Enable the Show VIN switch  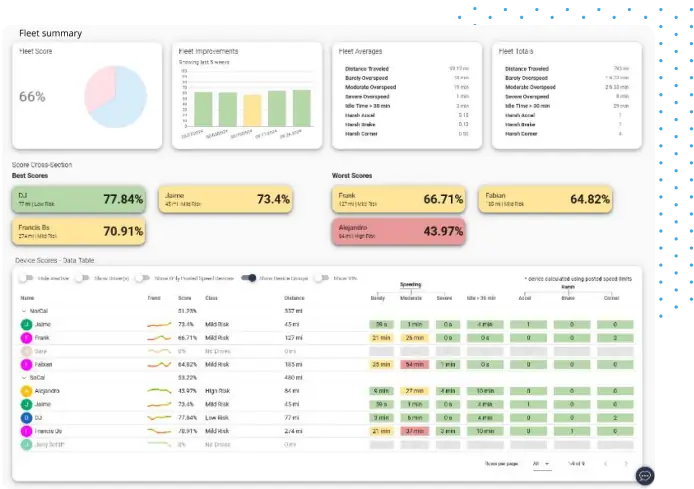pos(320,278)
